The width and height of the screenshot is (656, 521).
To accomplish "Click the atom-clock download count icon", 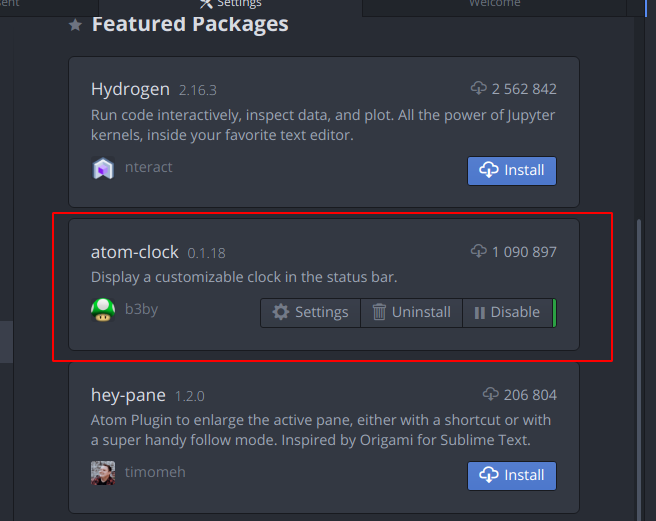I will point(479,251).
